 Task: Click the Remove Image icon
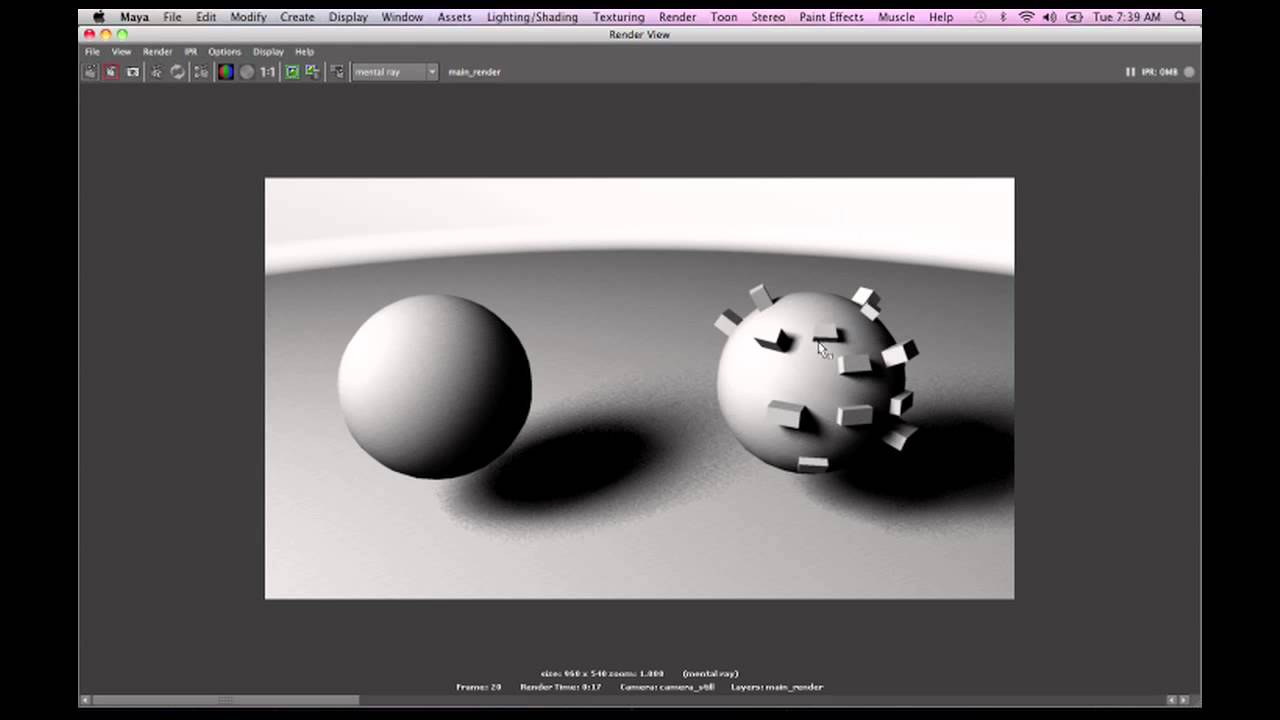(x=313, y=72)
